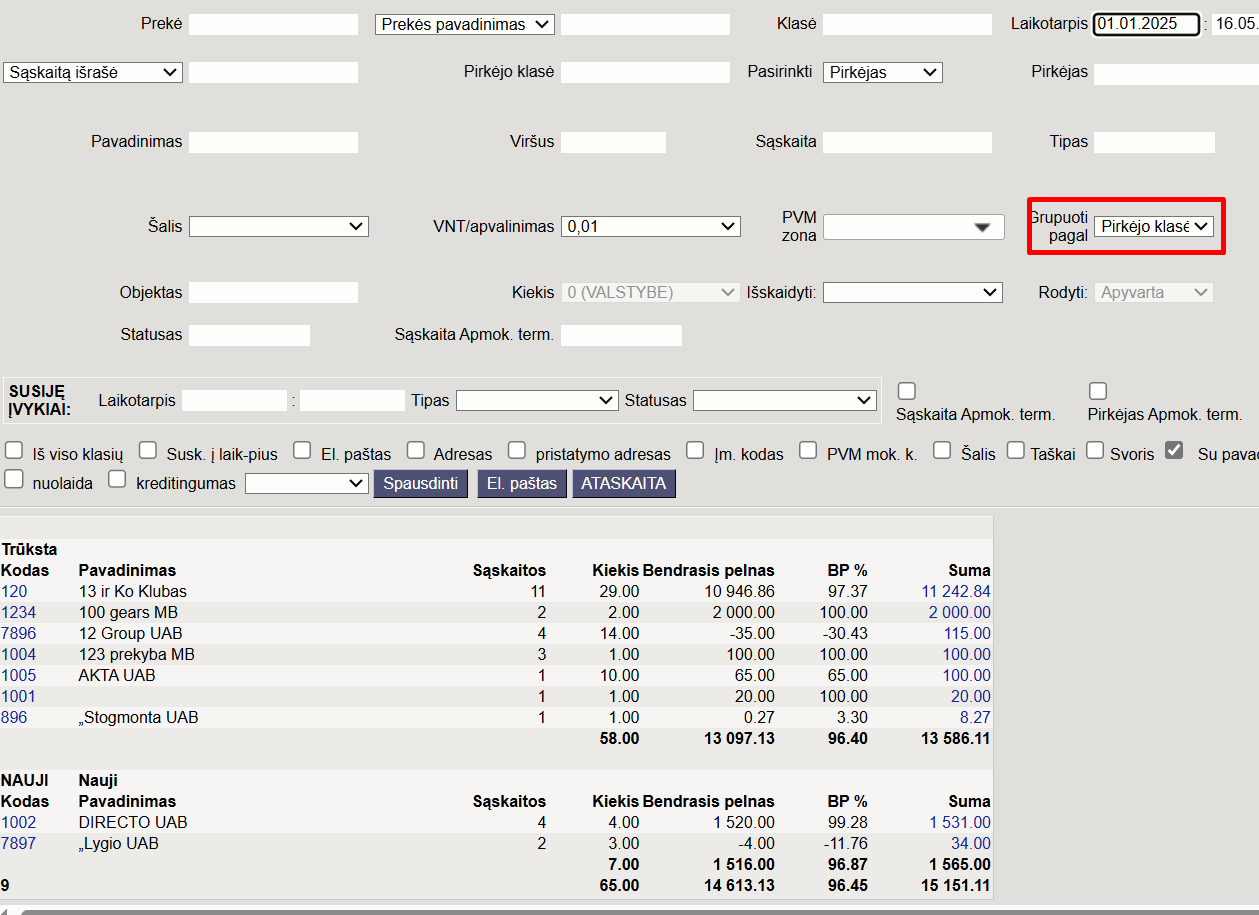The width and height of the screenshot is (1259, 915).
Task: Uncheck the Su pavadinimu checkbox
Action: 1174,451
